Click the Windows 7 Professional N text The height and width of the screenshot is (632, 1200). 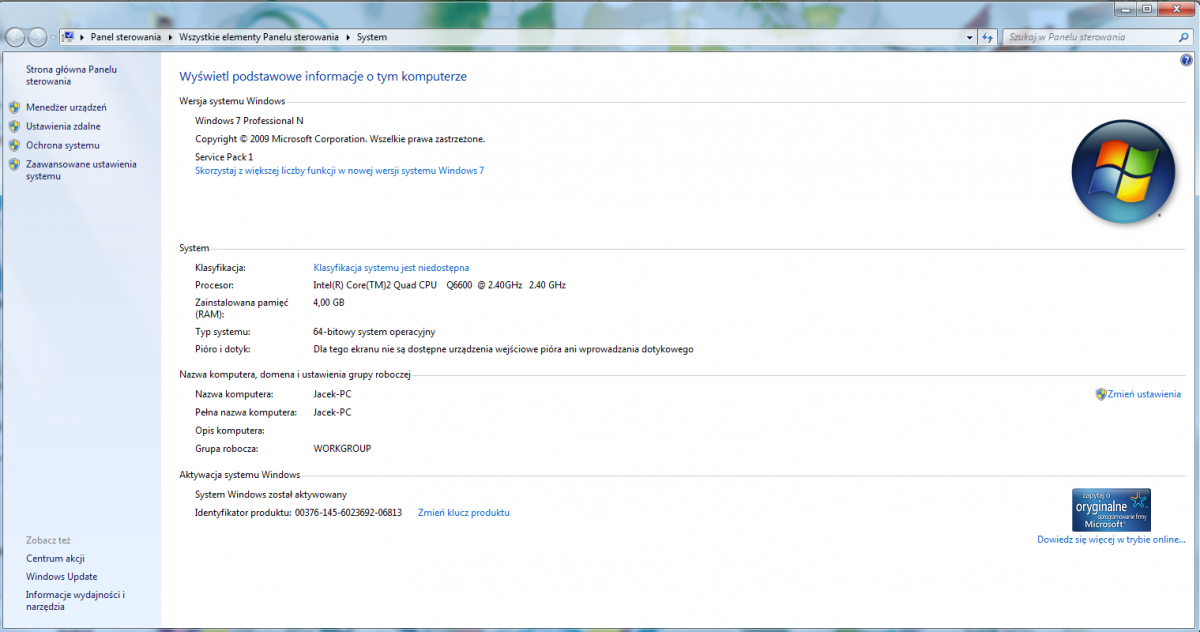pos(249,120)
